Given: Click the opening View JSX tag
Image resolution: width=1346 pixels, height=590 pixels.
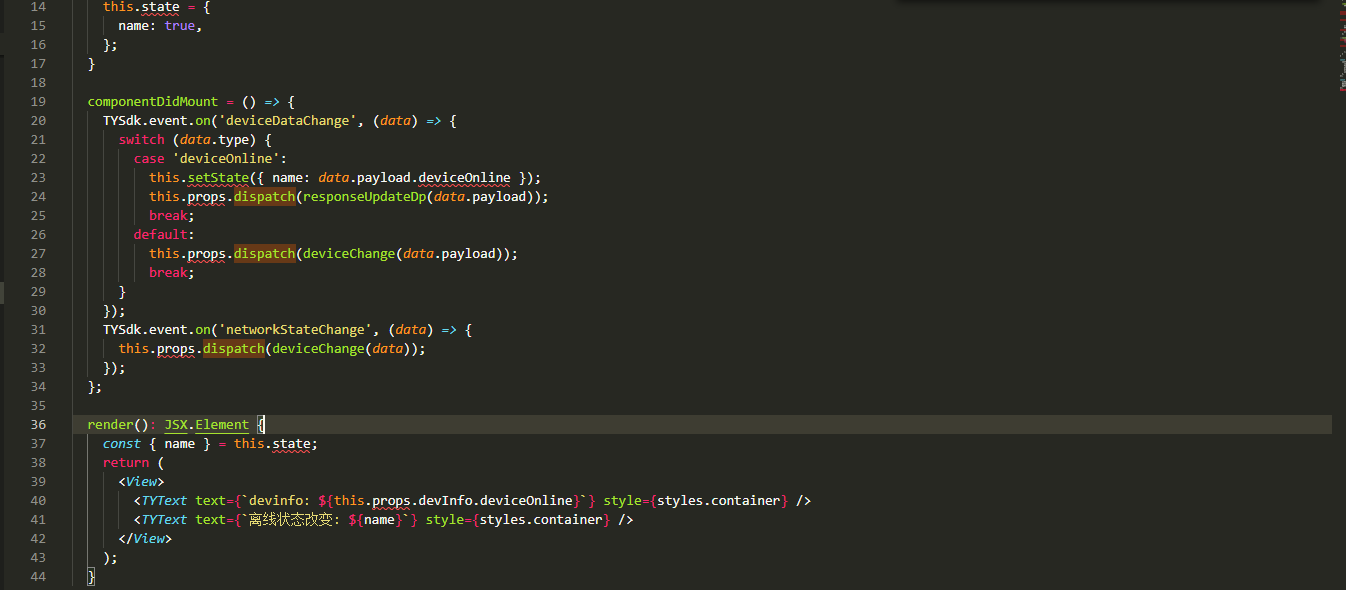Looking at the screenshot, I should (140, 481).
